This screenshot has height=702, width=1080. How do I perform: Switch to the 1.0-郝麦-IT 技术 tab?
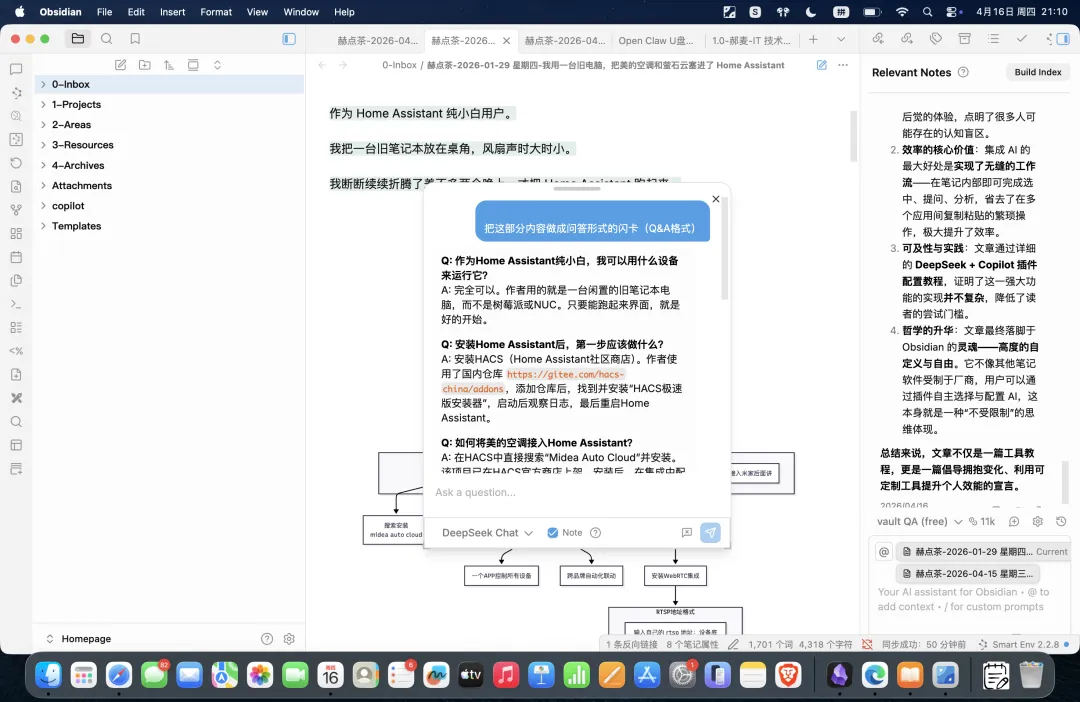pos(751,41)
